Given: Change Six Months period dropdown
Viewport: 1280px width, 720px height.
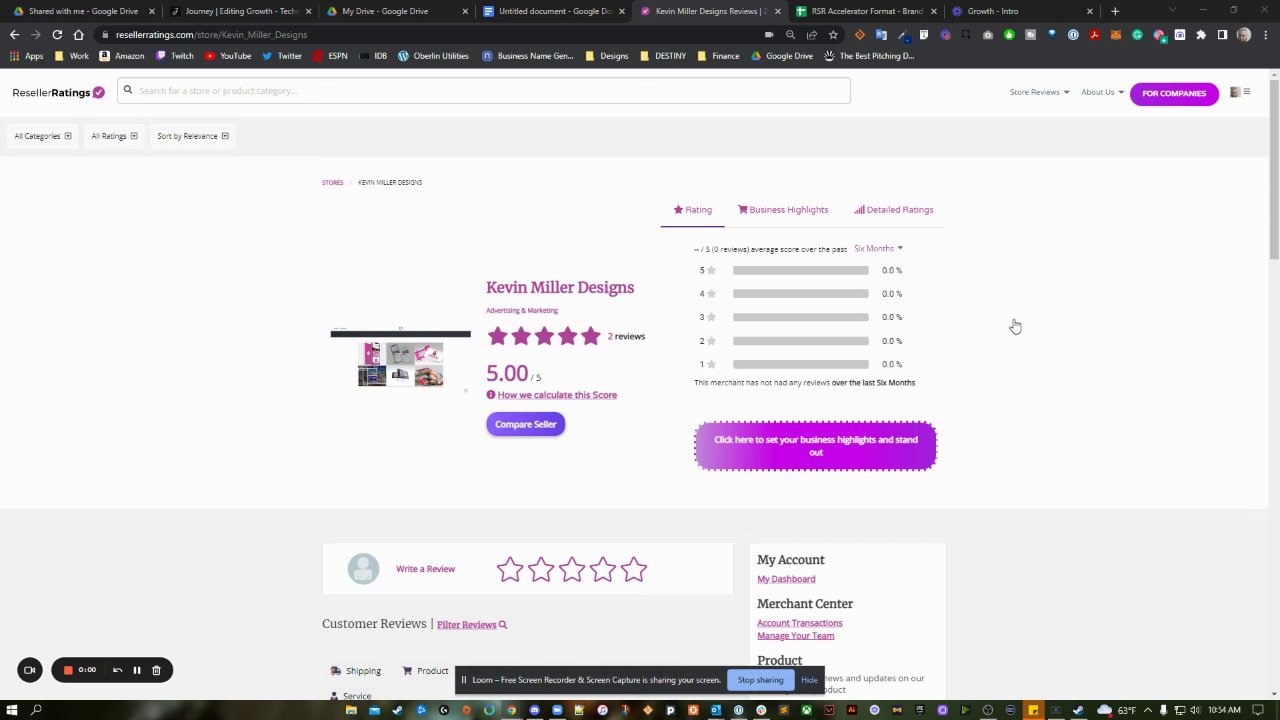Looking at the screenshot, I should pos(878,248).
